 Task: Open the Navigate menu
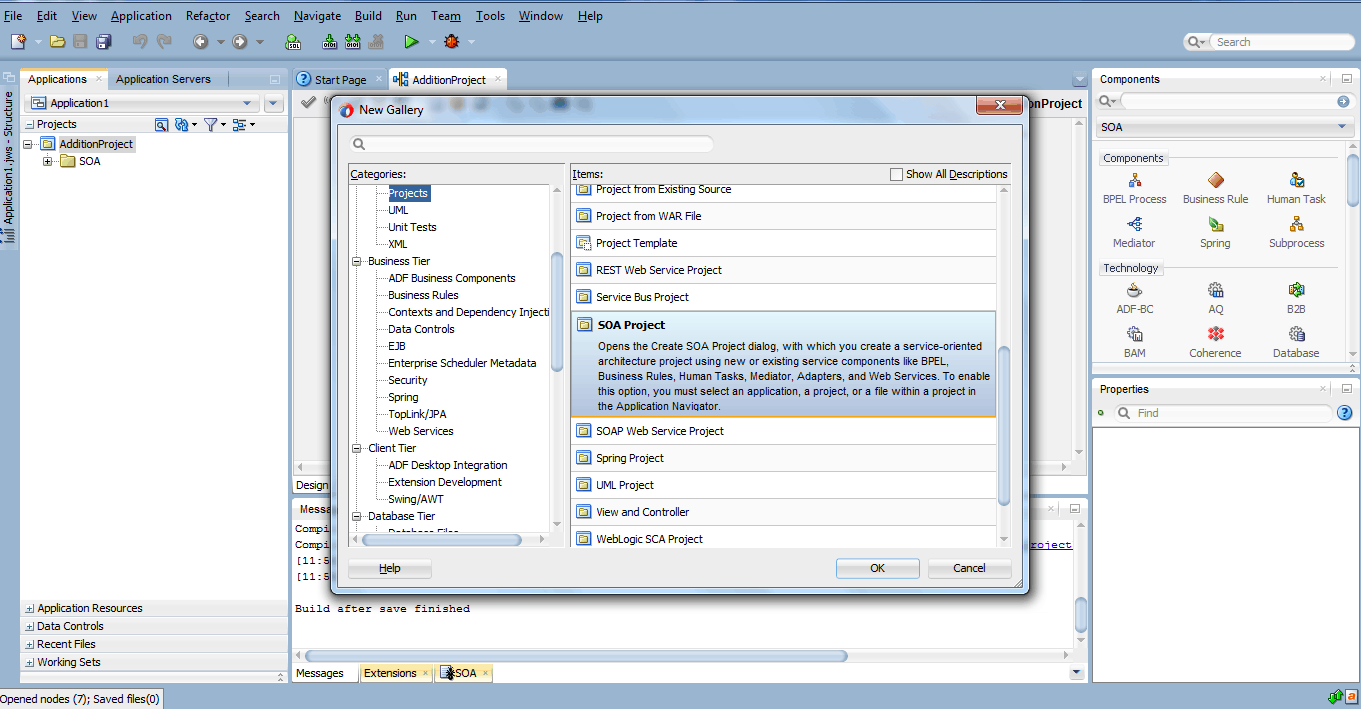[x=317, y=16]
